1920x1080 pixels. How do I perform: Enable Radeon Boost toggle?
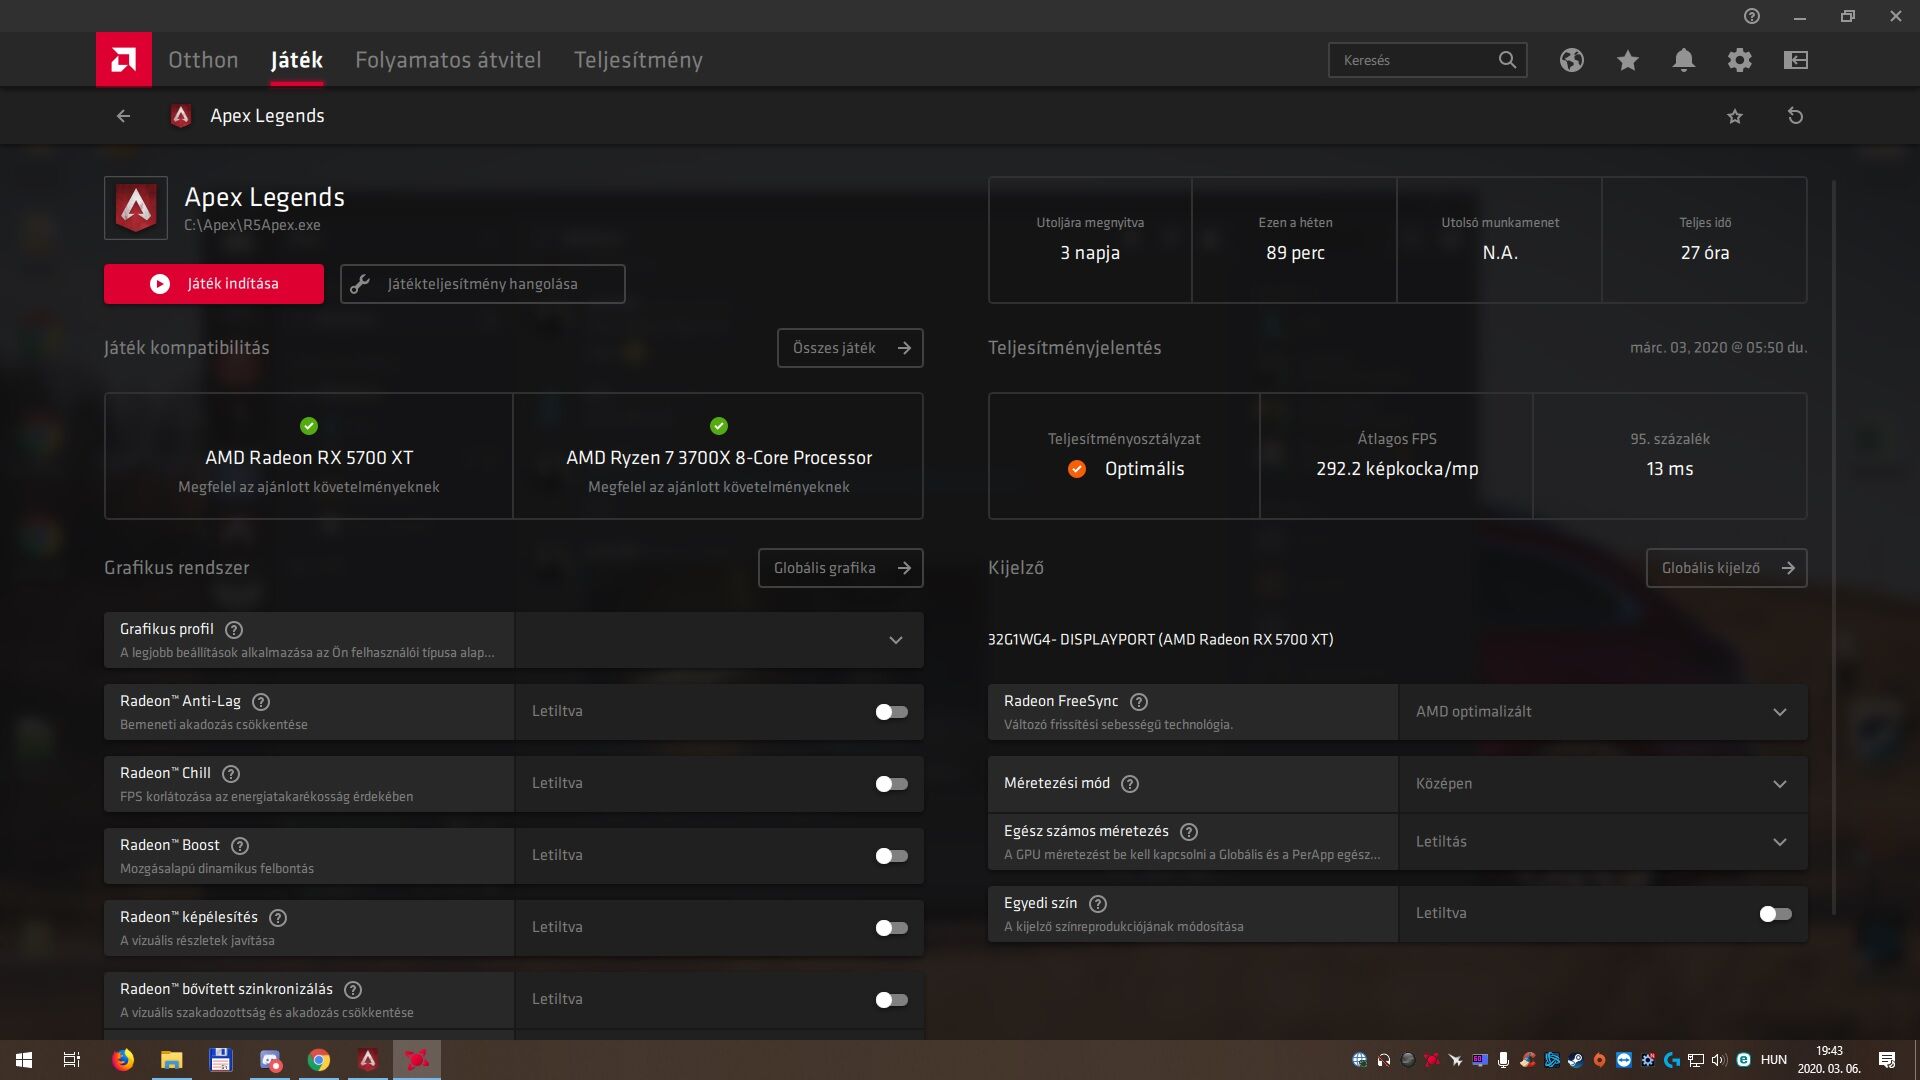coord(892,856)
